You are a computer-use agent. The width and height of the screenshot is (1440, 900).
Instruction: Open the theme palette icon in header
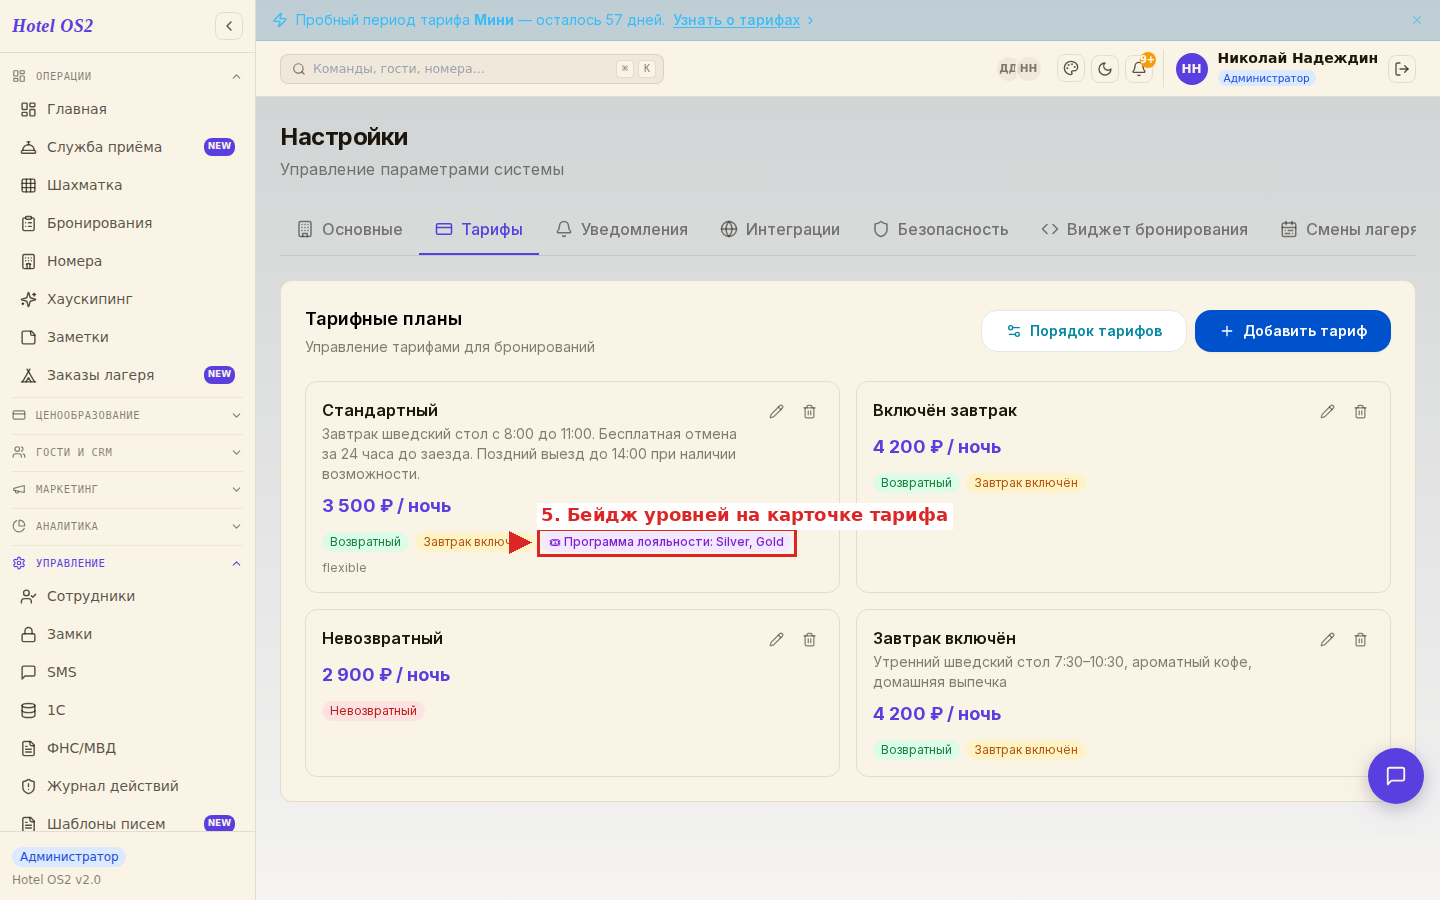tap(1071, 69)
